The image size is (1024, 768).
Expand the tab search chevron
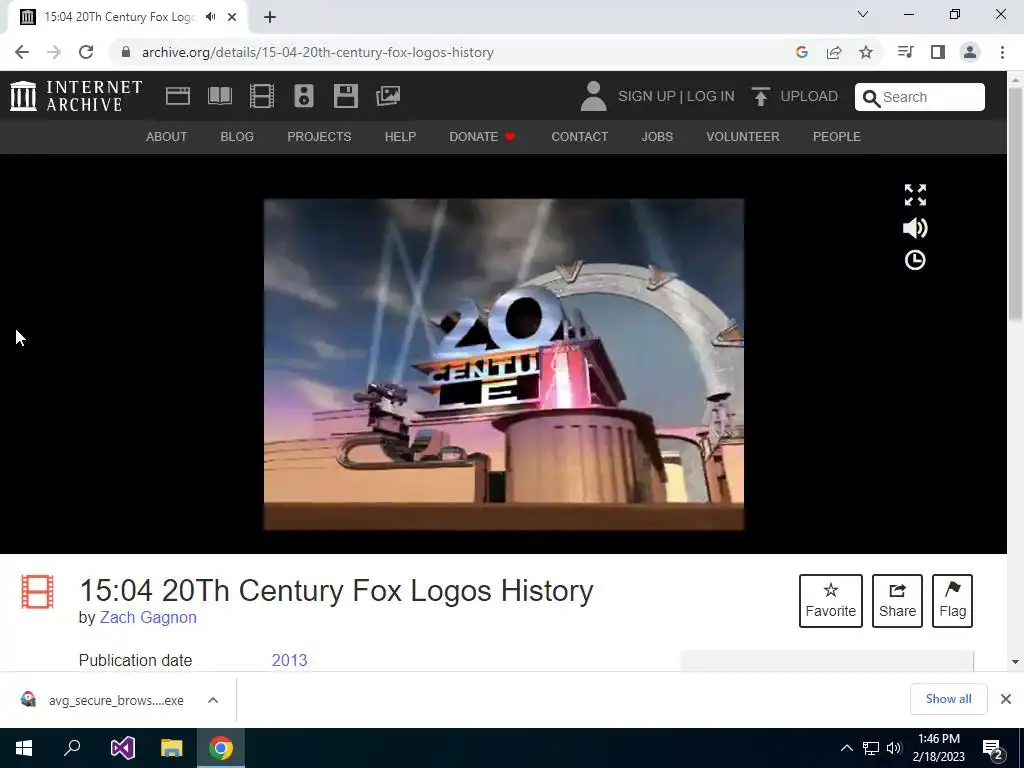(863, 14)
